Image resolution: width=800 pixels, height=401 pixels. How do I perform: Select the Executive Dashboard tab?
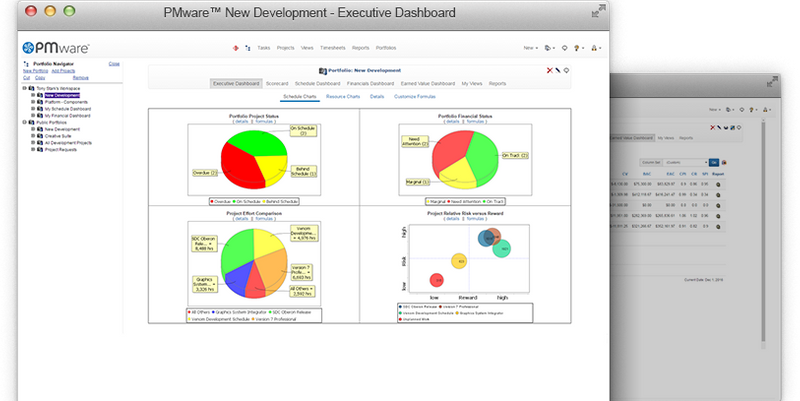pyautogui.click(x=236, y=84)
